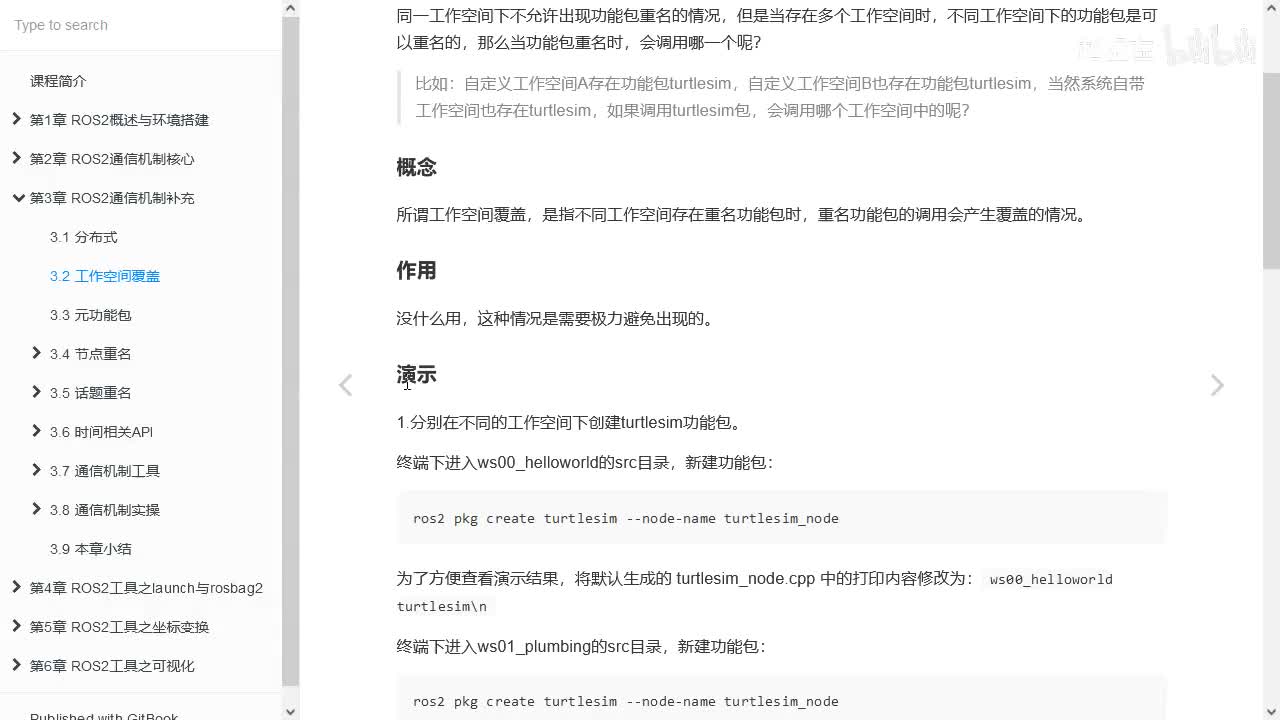
Task: Open 第6章 ROS2工具之可视化 chapter
Action: click(x=112, y=666)
